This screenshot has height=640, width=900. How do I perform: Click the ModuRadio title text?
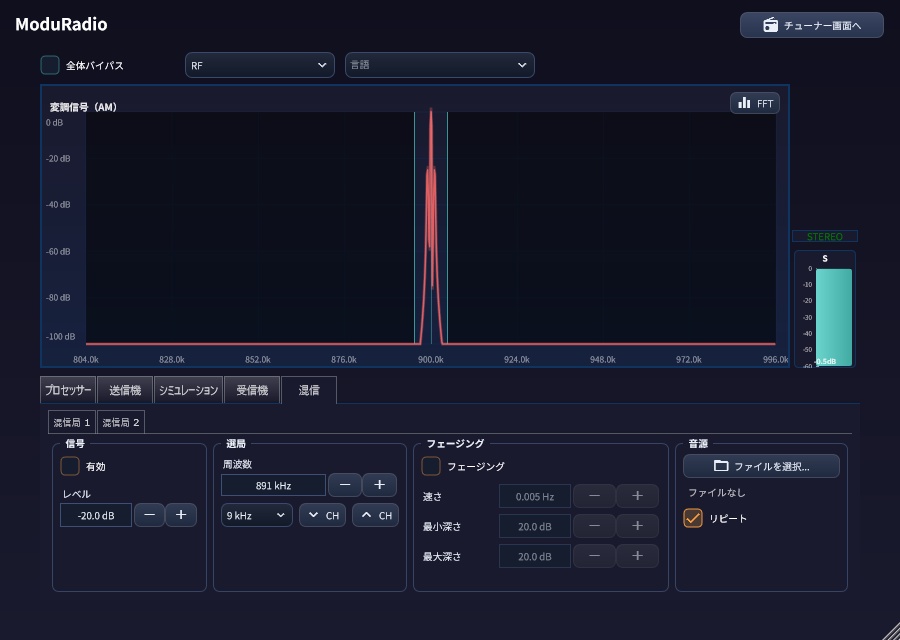(x=61, y=24)
